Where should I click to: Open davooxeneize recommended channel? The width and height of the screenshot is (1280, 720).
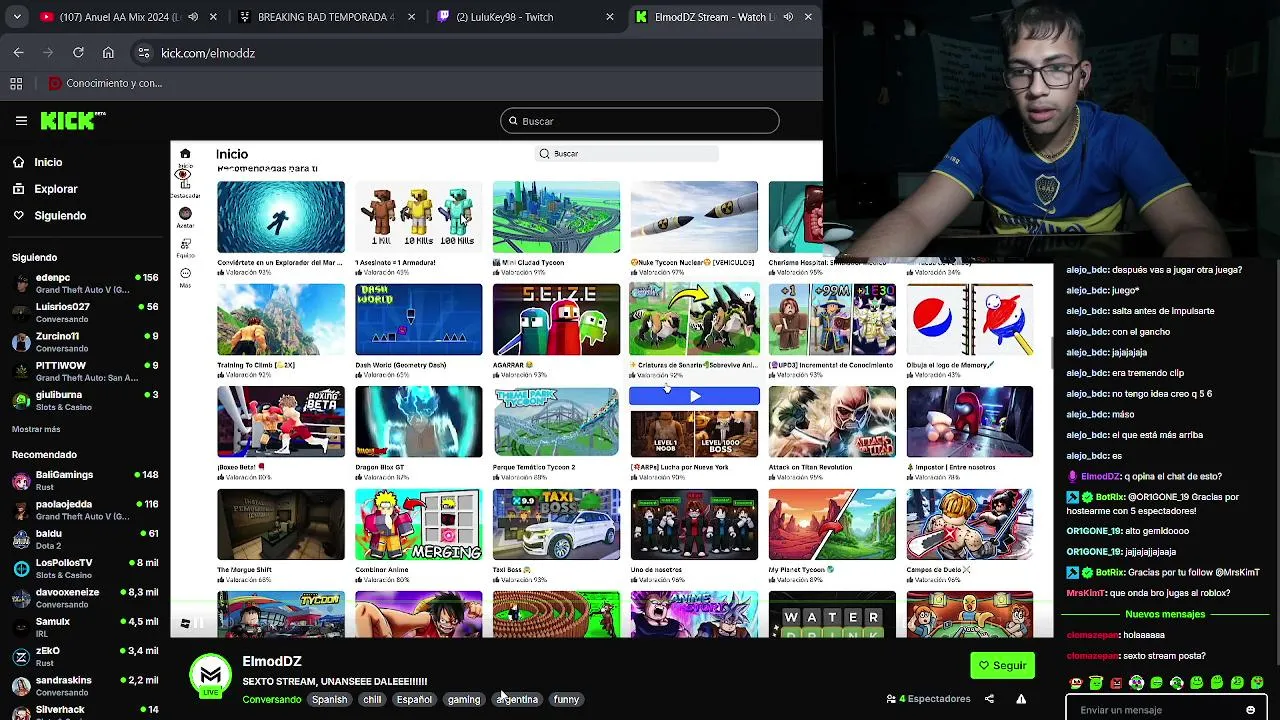click(85, 597)
